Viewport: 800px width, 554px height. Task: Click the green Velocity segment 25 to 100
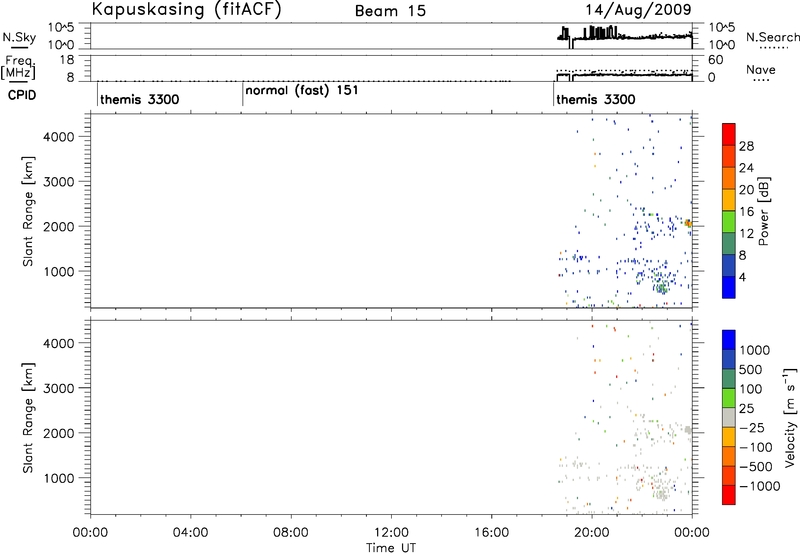[x=729, y=398]
